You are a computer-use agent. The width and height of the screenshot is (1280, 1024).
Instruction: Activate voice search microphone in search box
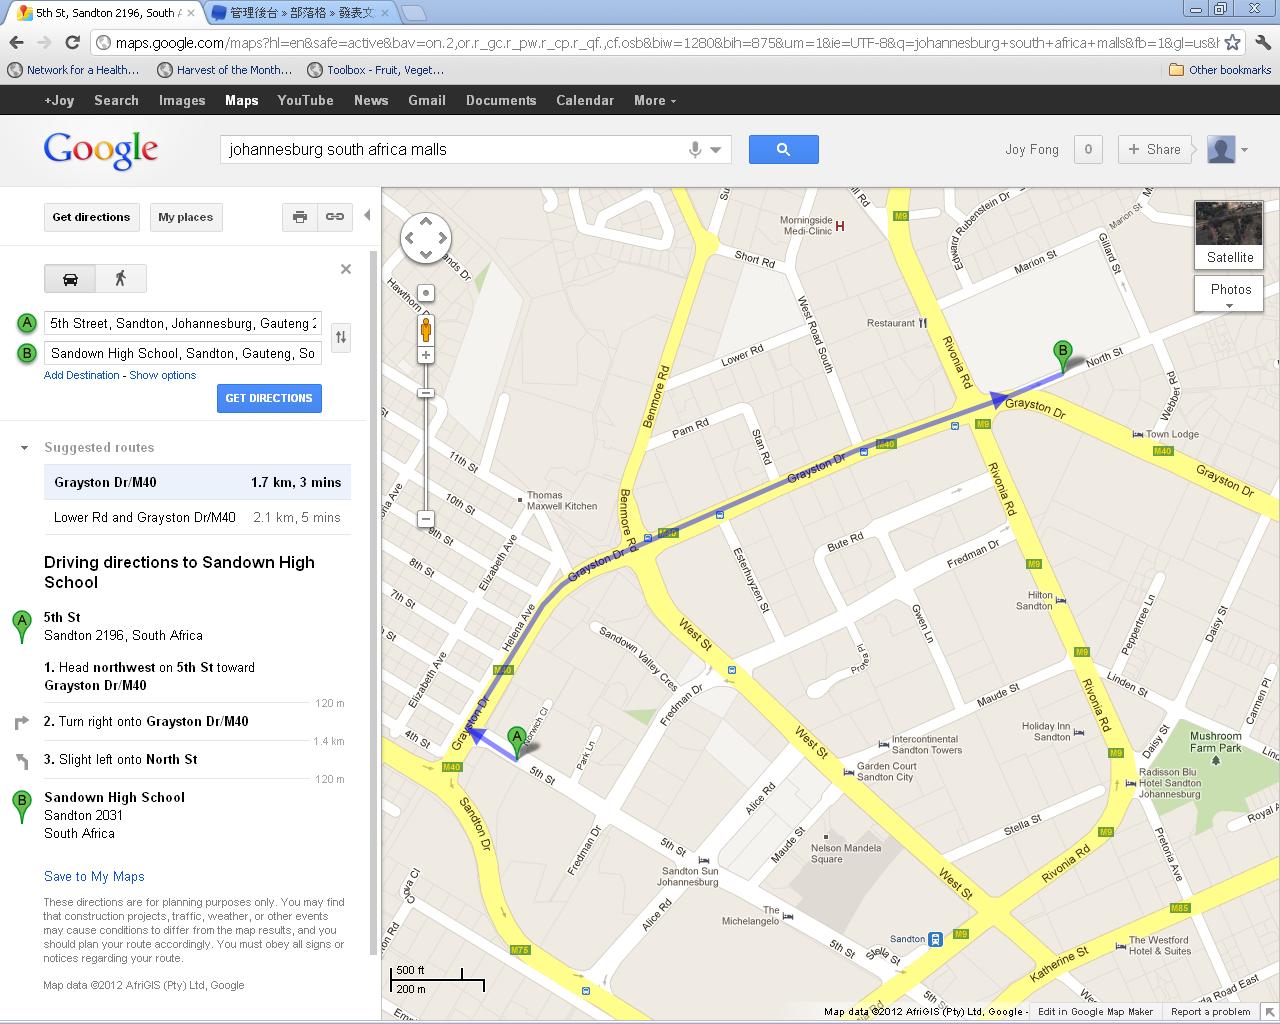693,149
